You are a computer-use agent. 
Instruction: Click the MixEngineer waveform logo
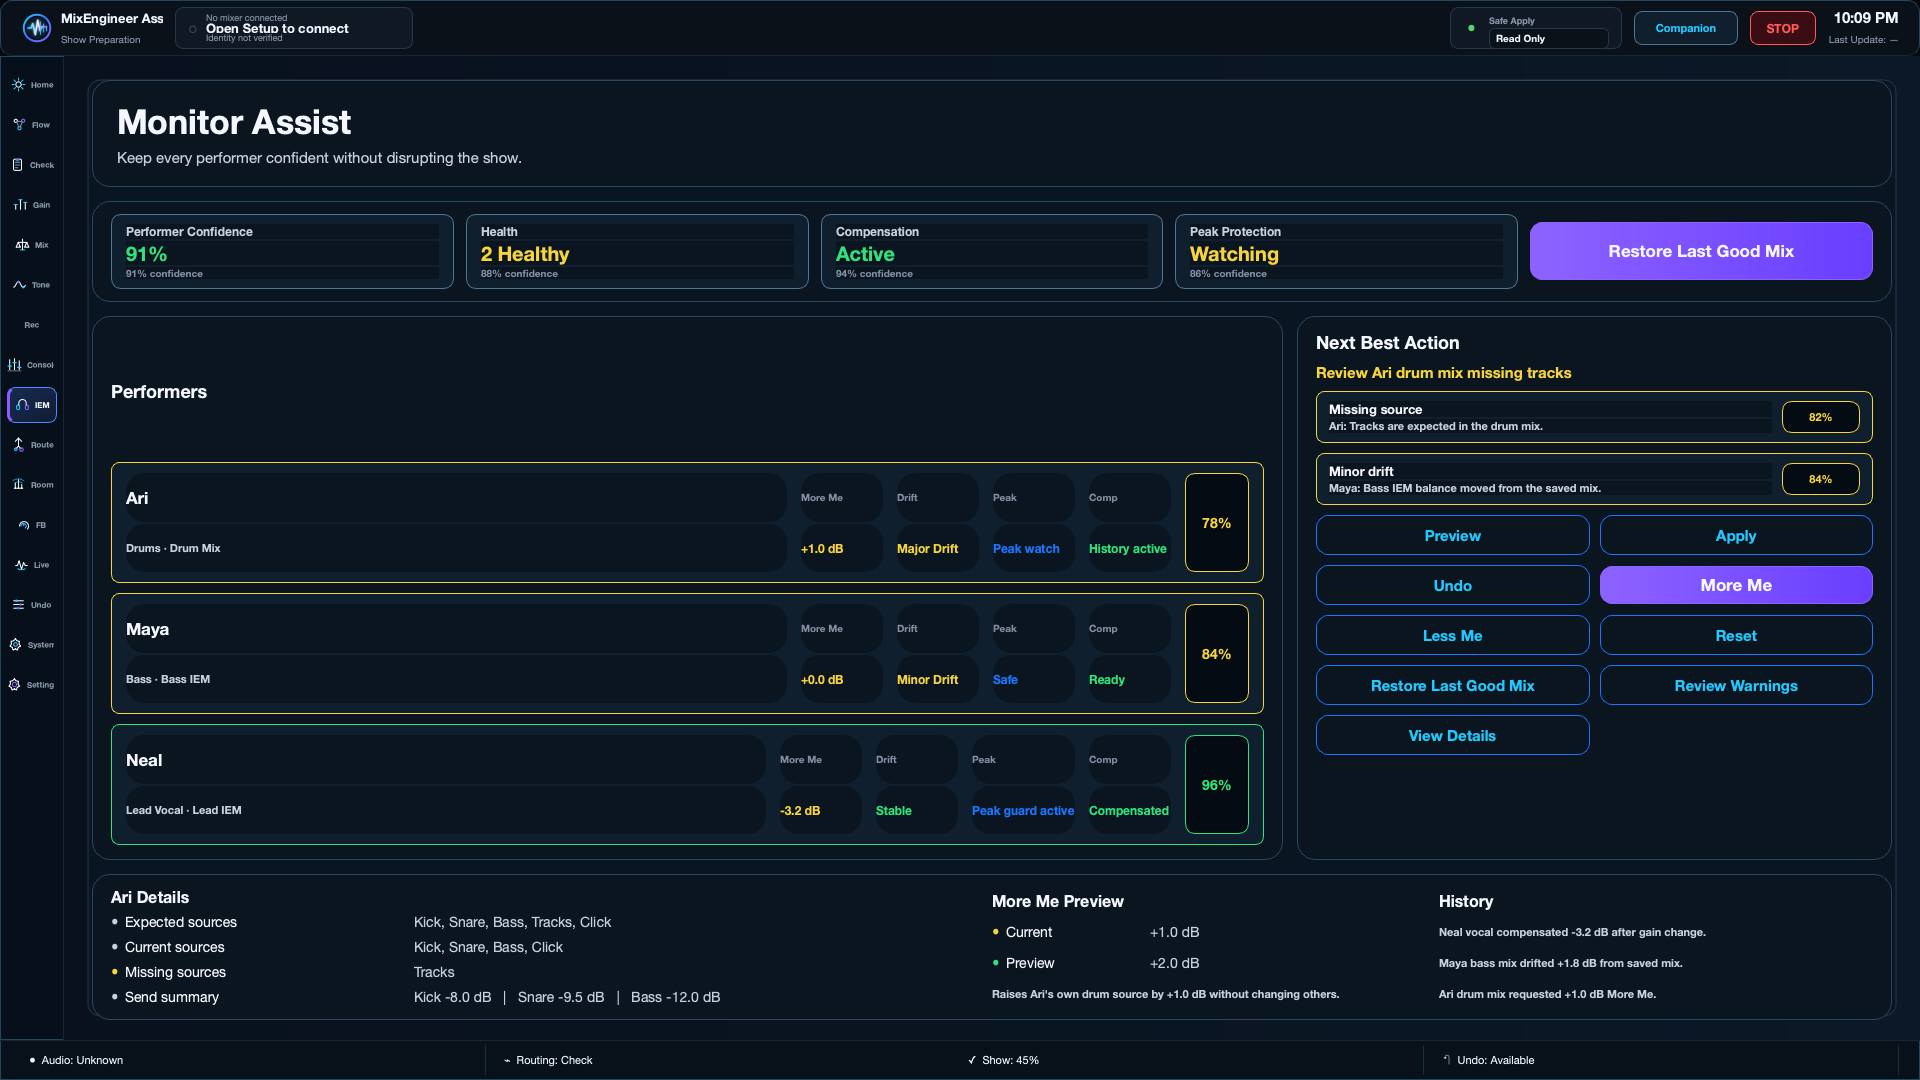point(37,28)
